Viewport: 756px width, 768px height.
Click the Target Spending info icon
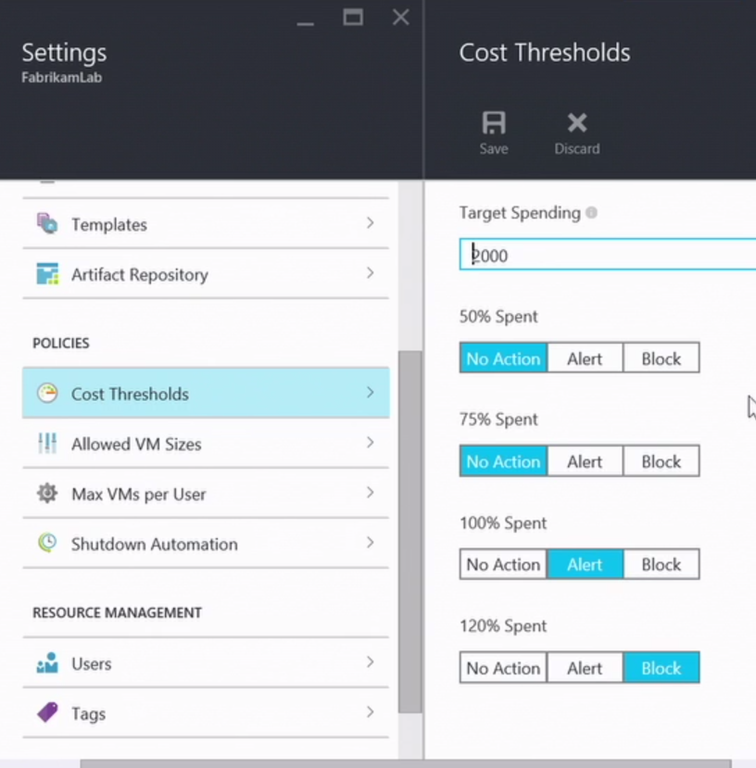coord(591,213)
